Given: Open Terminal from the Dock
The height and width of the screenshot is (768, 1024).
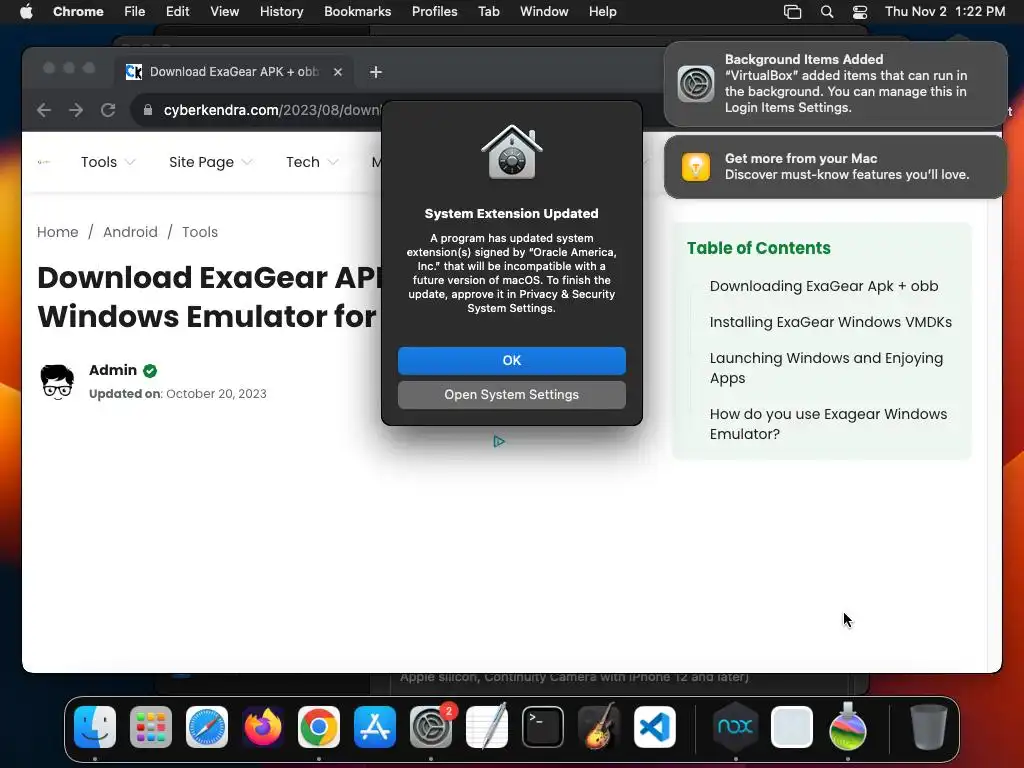Looking at the screenshot, I should [x=543, y=727].
